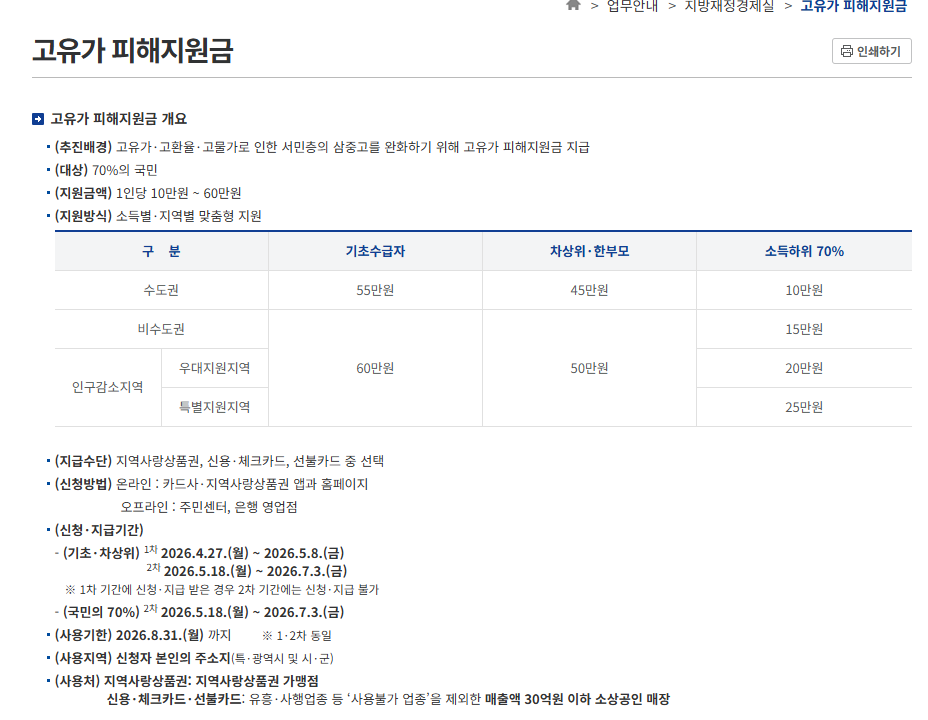Screen dimensions: 928x720
Task: Click the arrow icon beside 고유가 피해지원금 개요
Action: click(x=38, y=119)
